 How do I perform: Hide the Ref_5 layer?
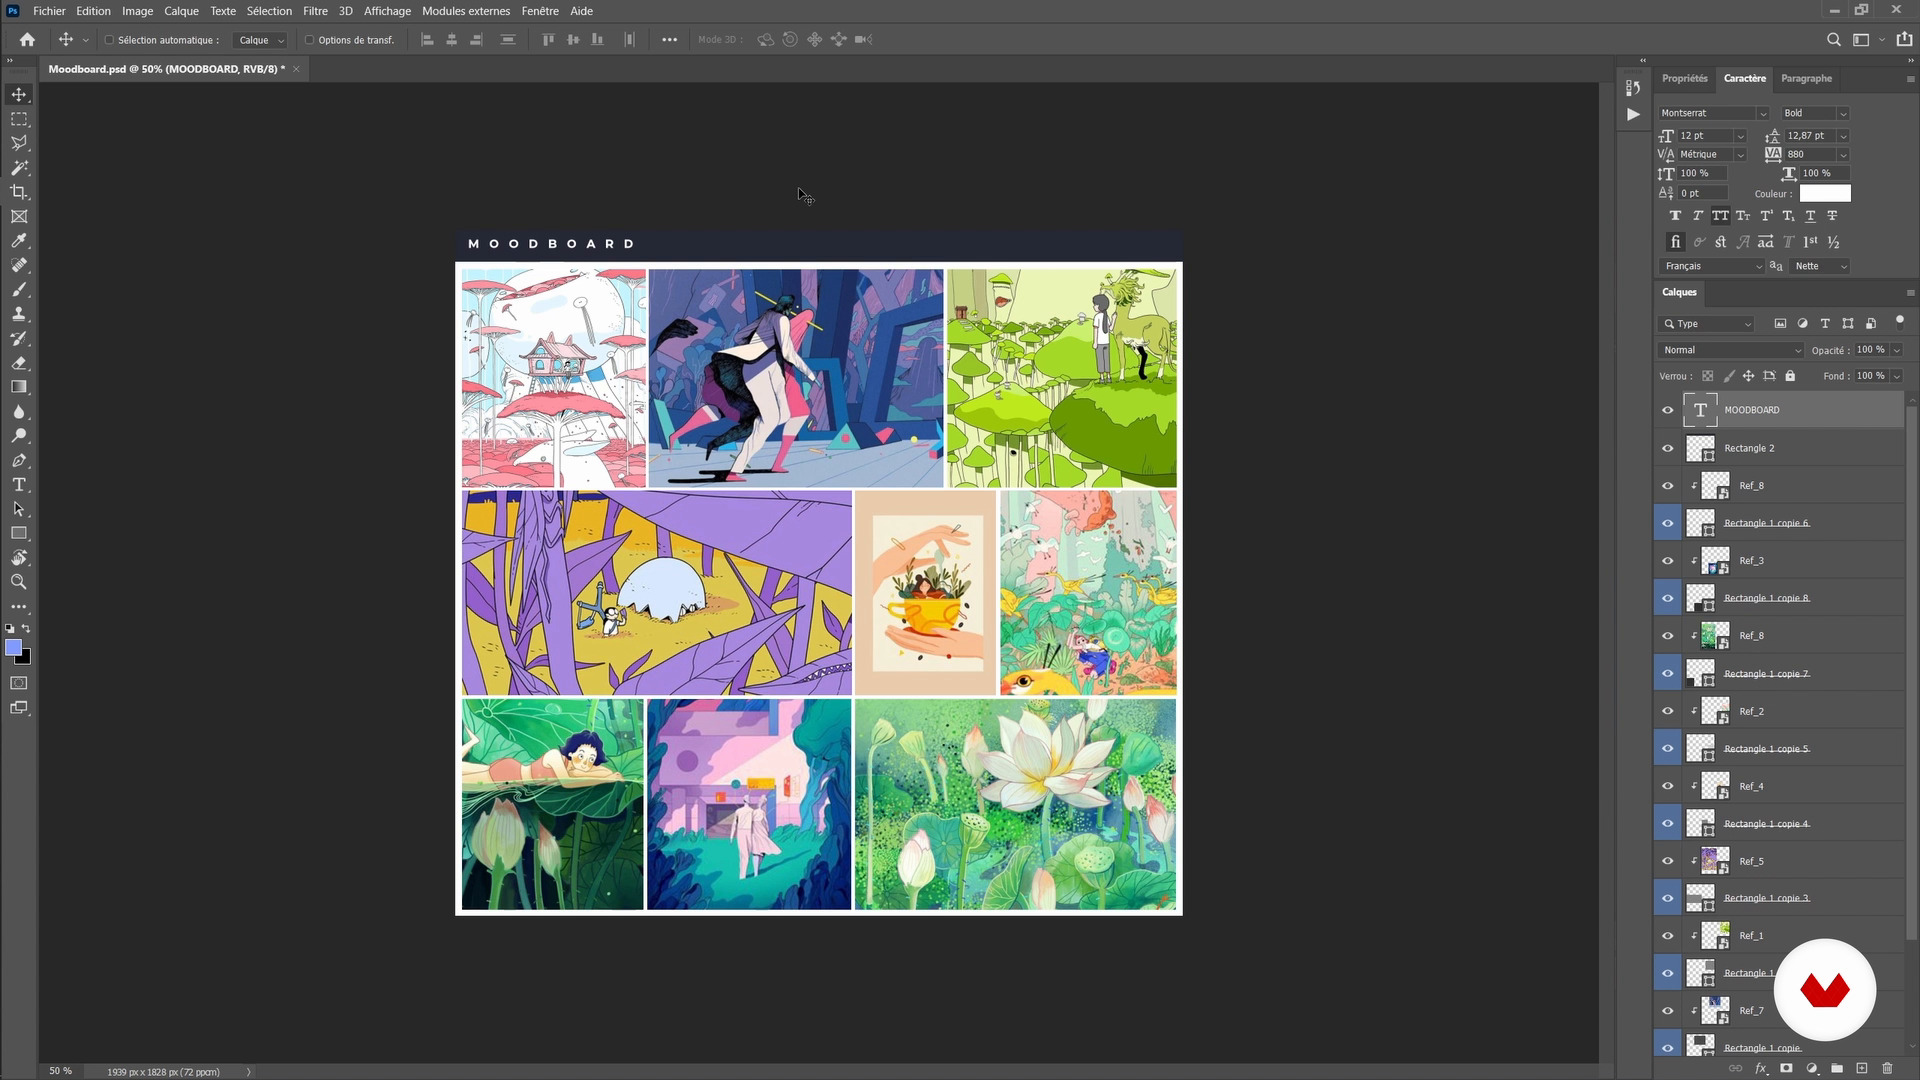click(1667, 861)
